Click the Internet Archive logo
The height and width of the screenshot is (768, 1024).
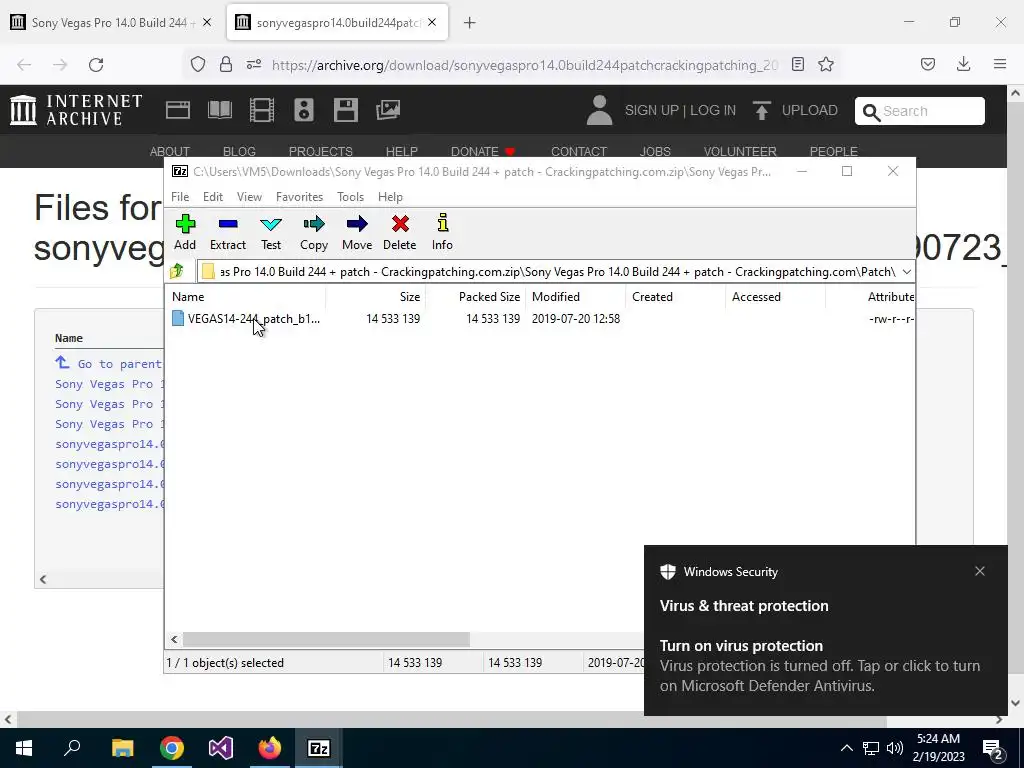pyautogui.click(x=76, y=110)
